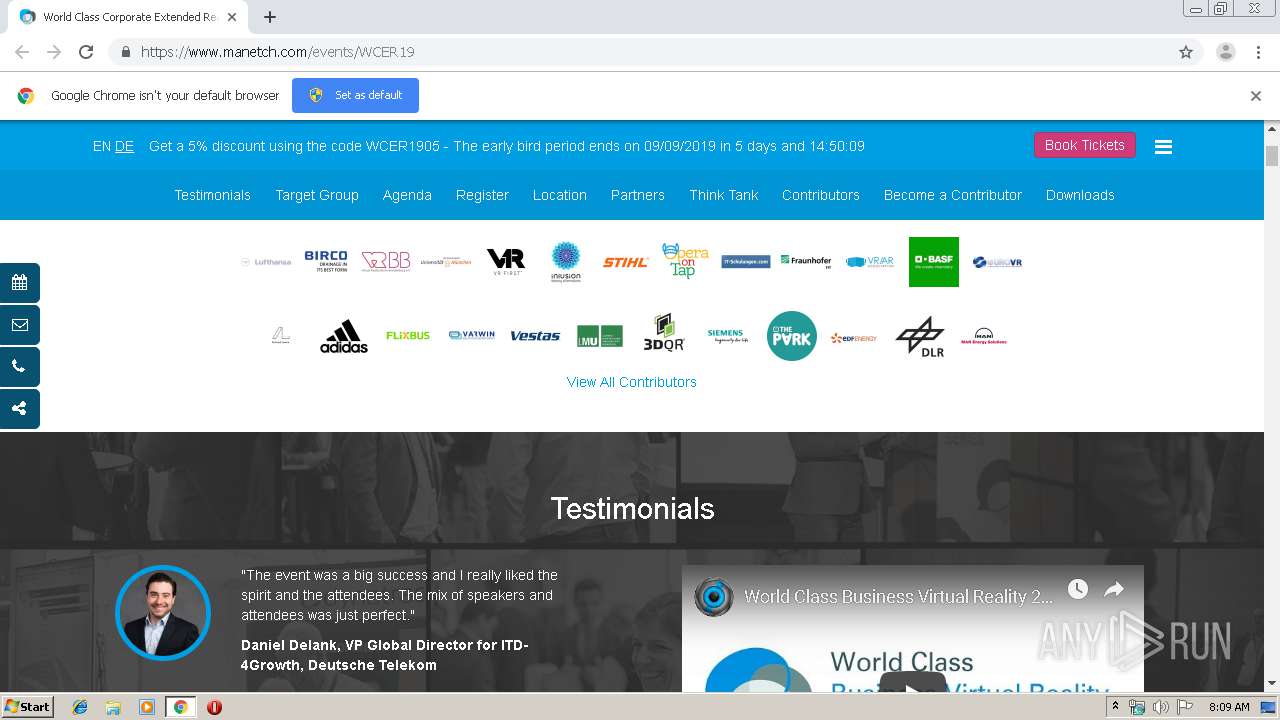Screen dimensions: 1280x720
Task: Open the 3DQR logo
Action: (x=664, y=333)
